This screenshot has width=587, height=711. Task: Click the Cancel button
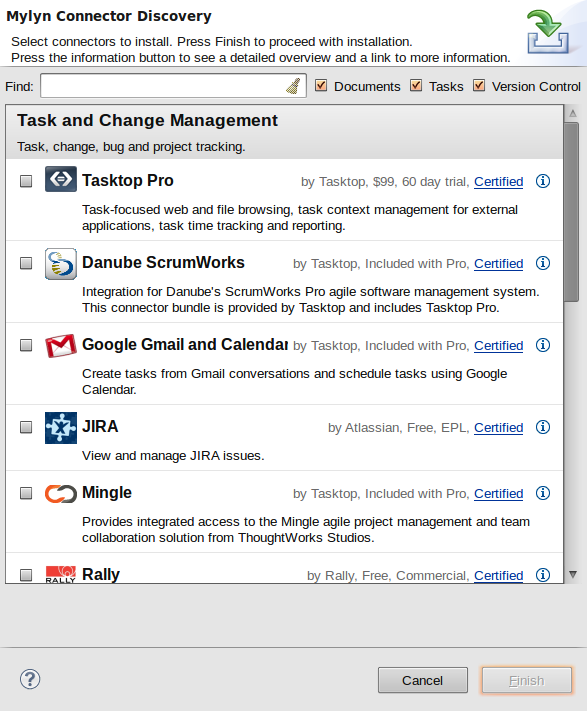pos(422,680)
